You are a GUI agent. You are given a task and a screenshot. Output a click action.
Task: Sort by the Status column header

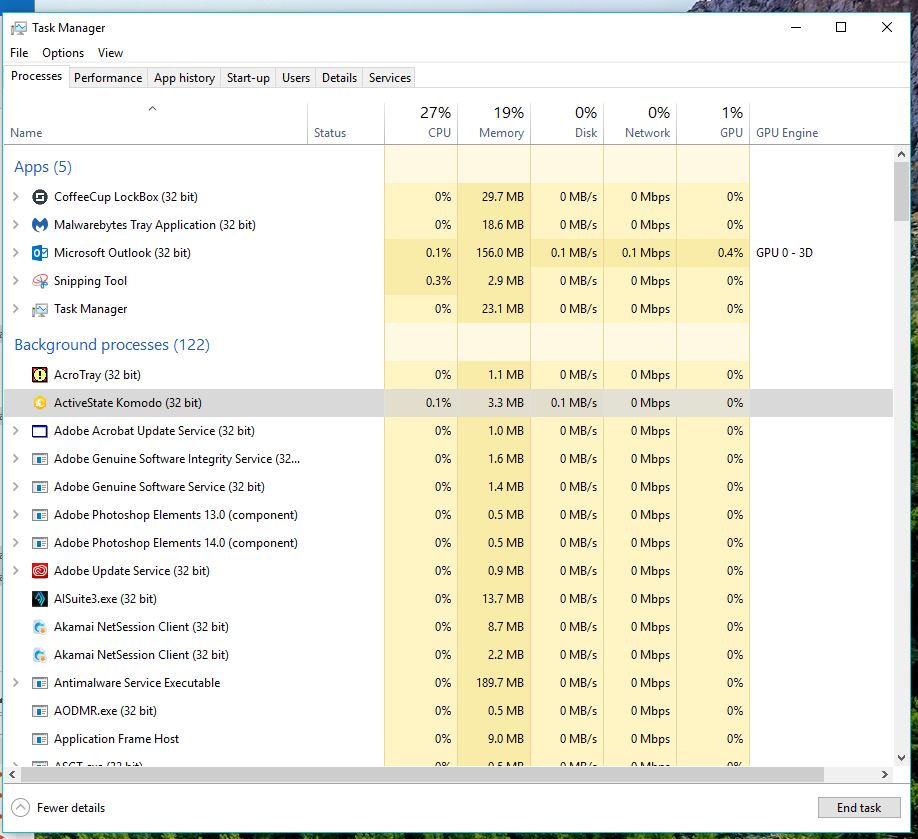coord(345,123)
